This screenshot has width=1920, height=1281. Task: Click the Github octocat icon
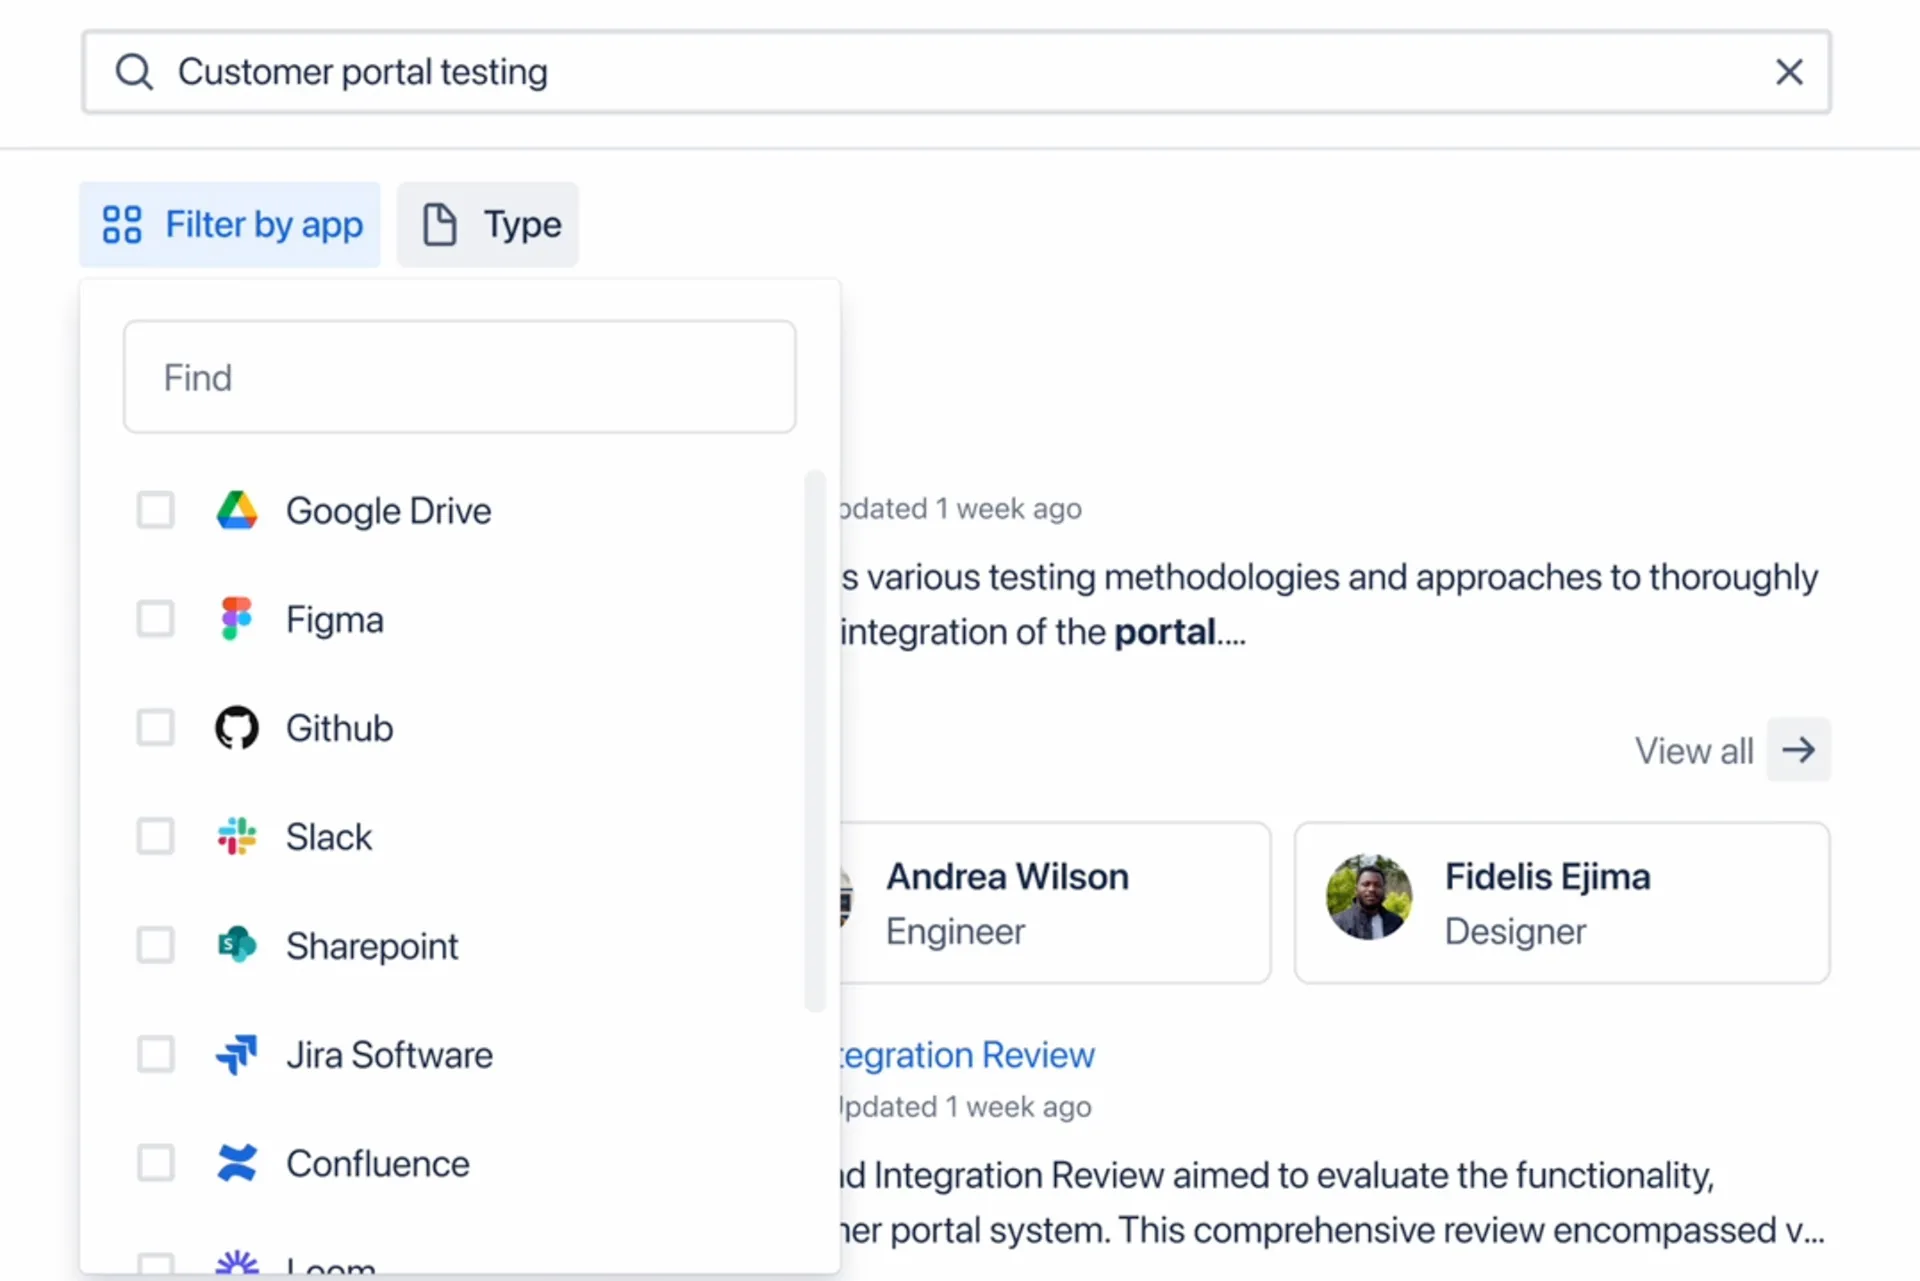pyautogui.click(x=237, y=728)
